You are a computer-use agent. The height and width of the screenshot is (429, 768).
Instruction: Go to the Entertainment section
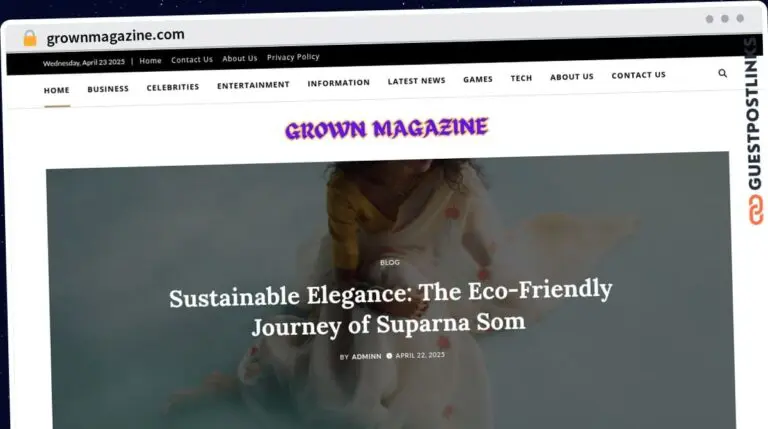[x=253, y=85]
